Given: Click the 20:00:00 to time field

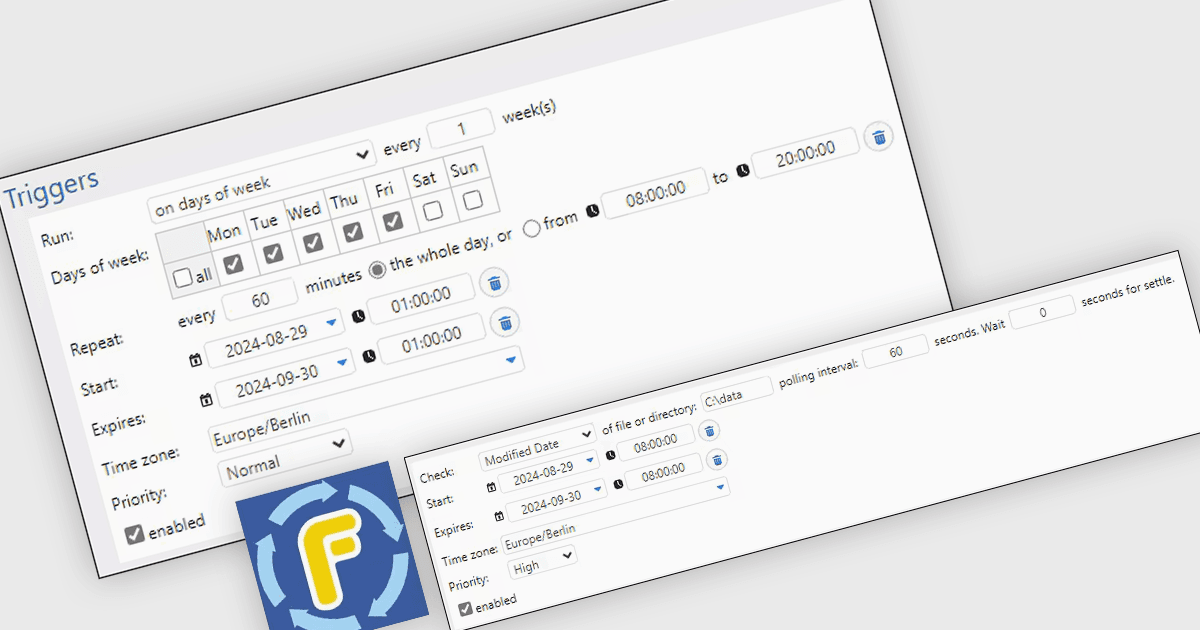Looking at the screenshot, I should (x=806, y=155).
